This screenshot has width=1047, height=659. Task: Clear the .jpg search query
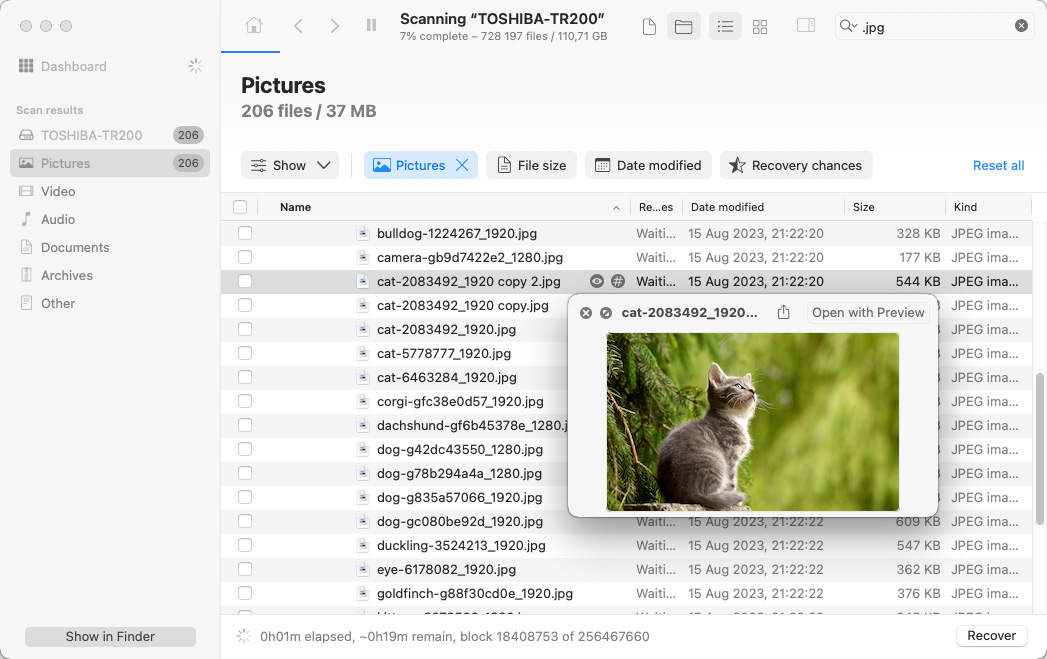click(1021, 25)
